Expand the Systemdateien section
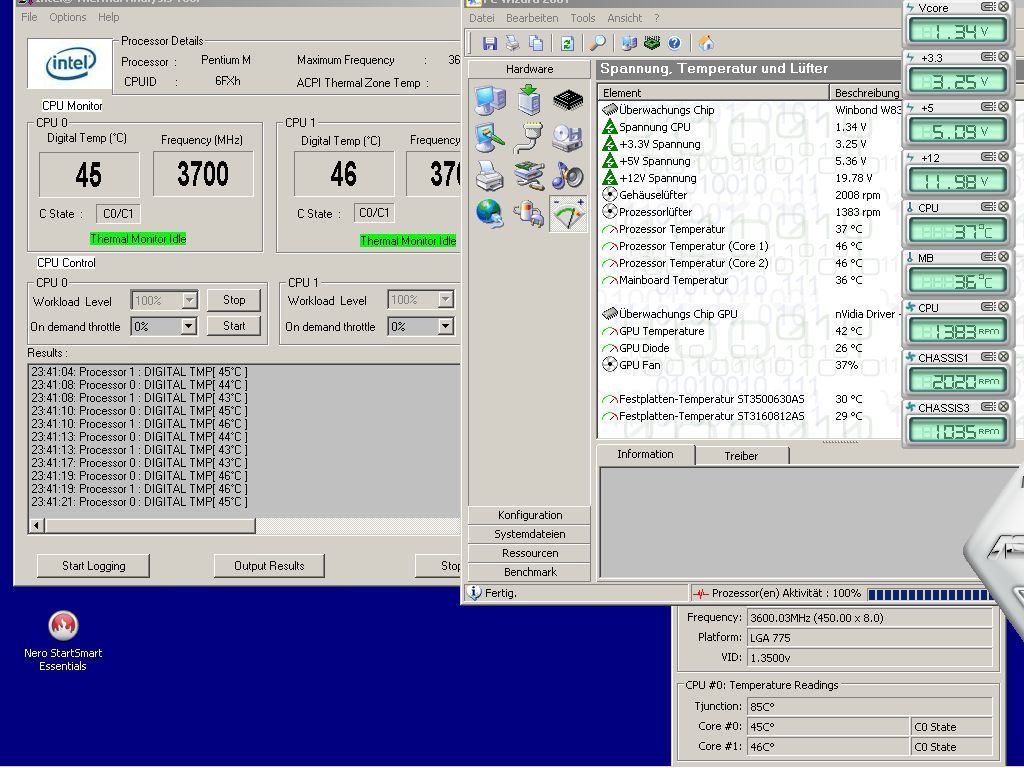 click(x=530, y=534)
